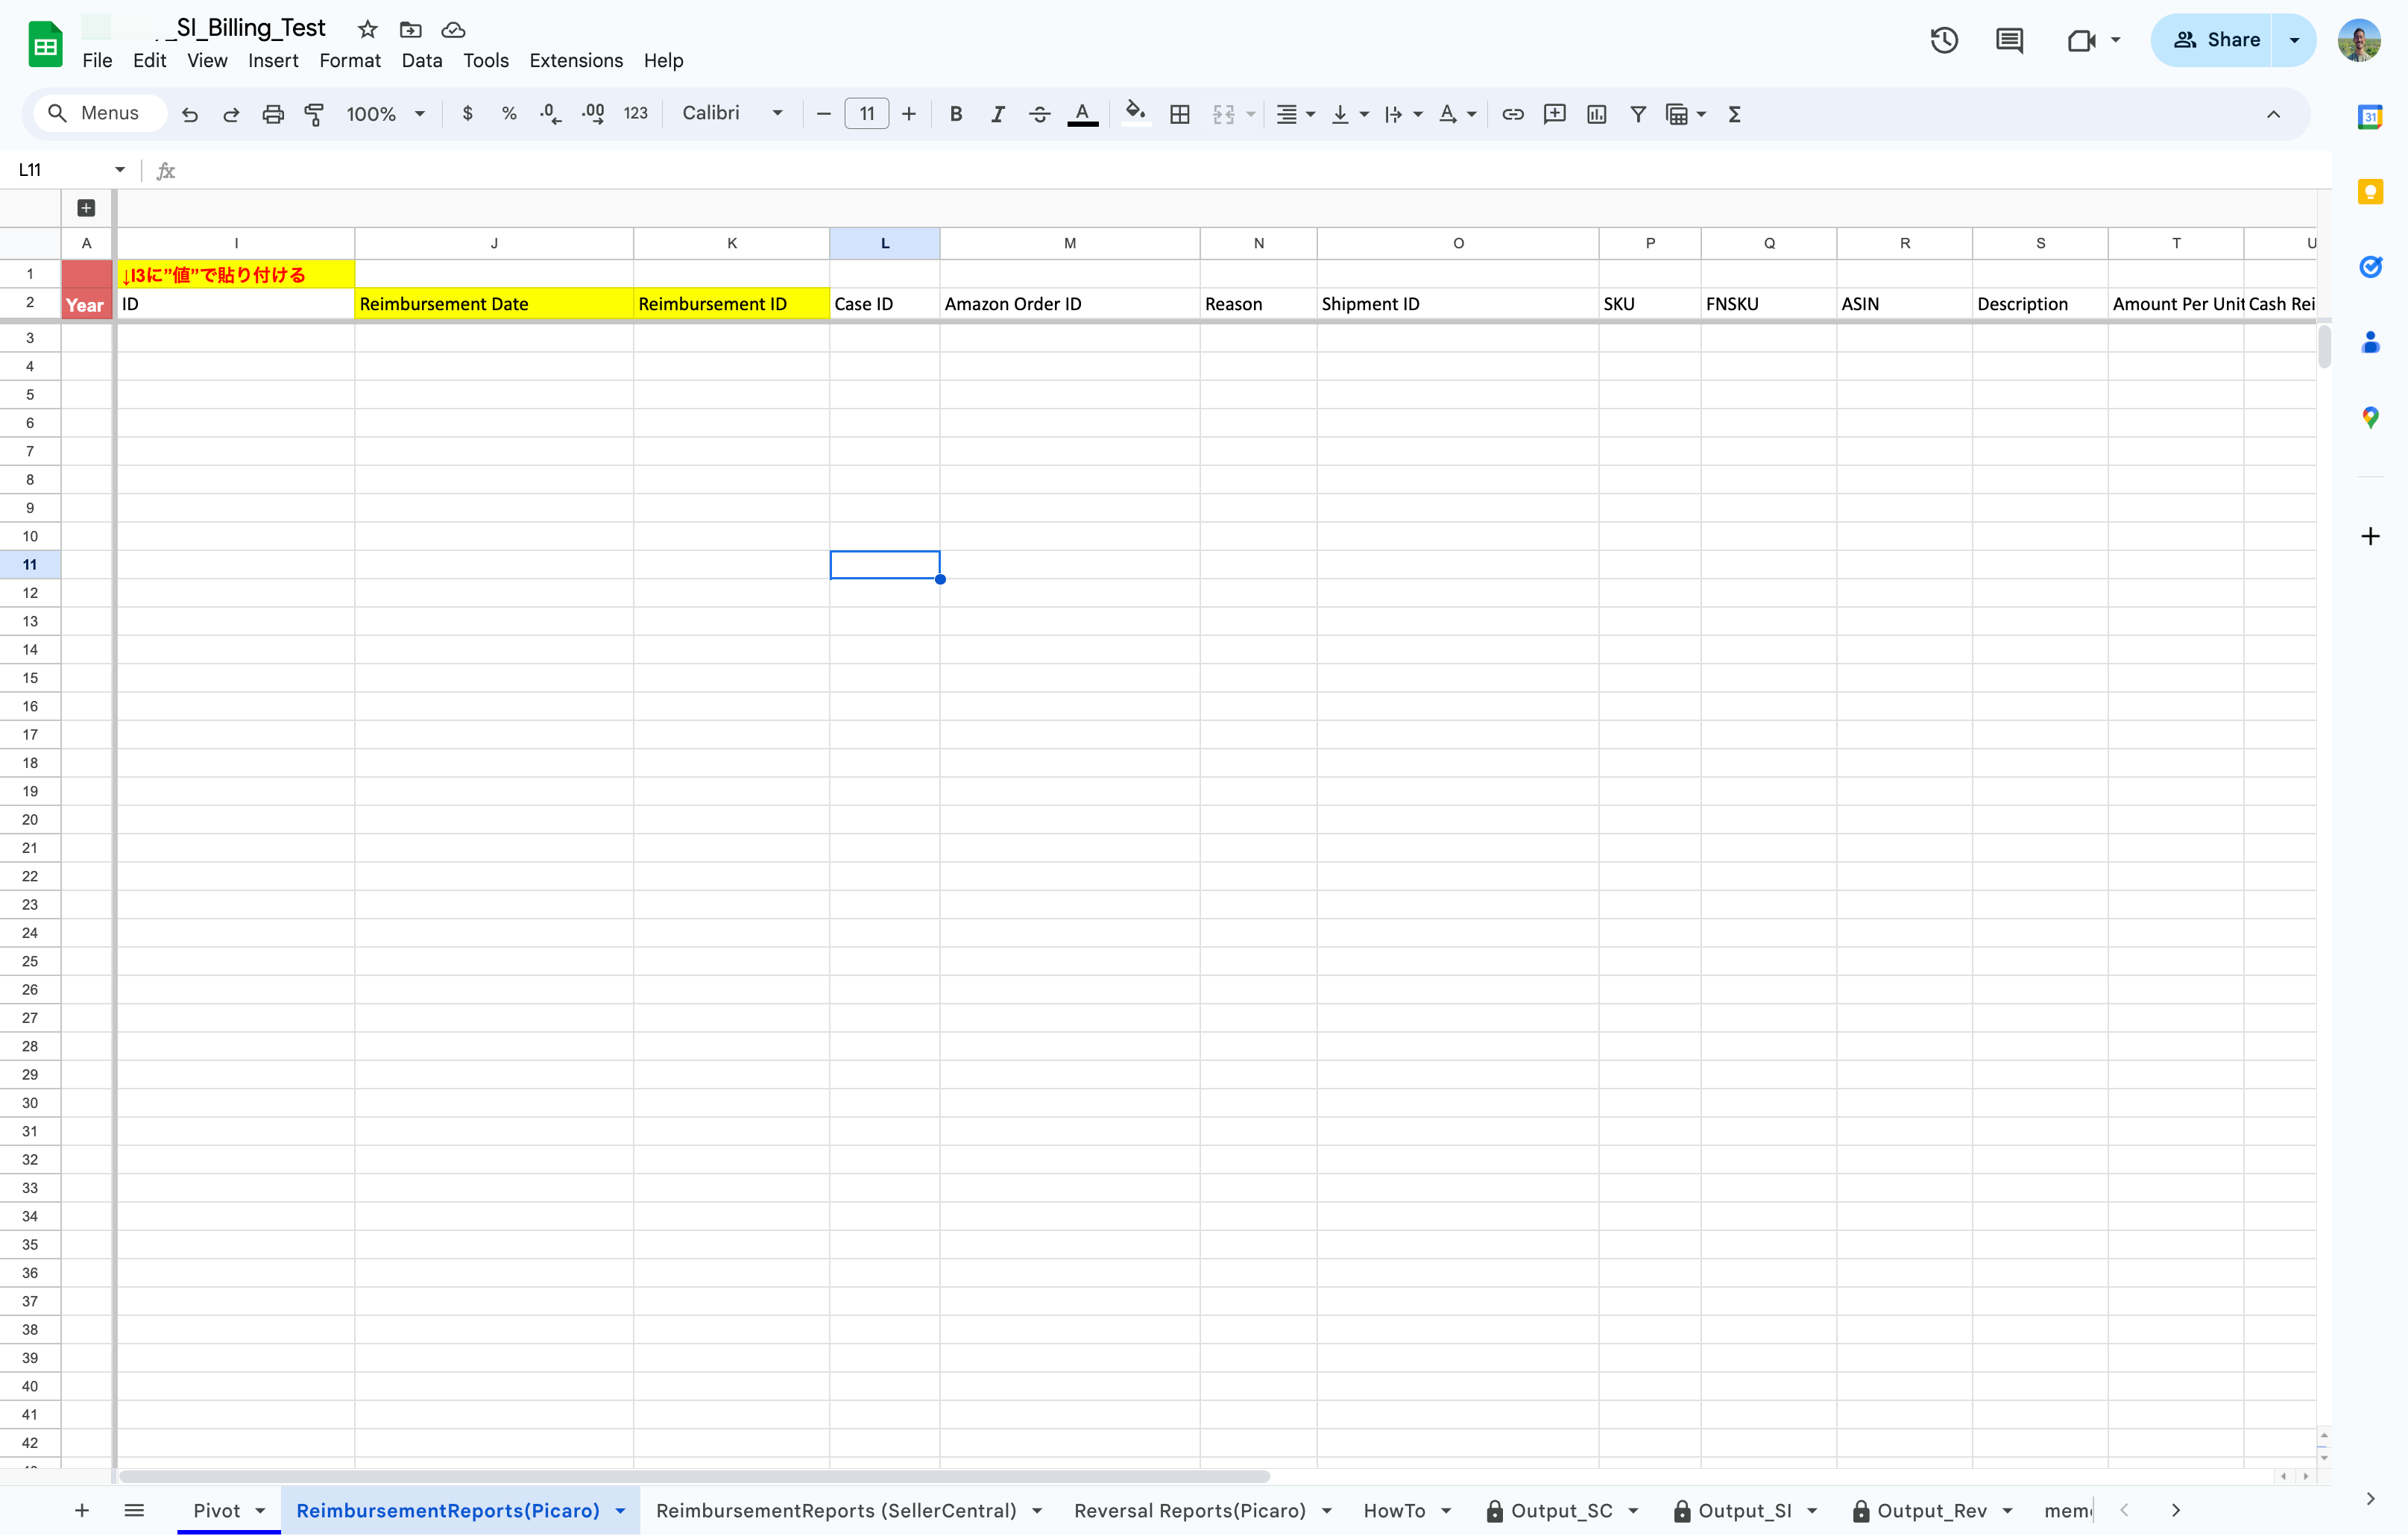Open the Name box dropdown arrow
This screenshot has width=2408, height=1536.
120,170
